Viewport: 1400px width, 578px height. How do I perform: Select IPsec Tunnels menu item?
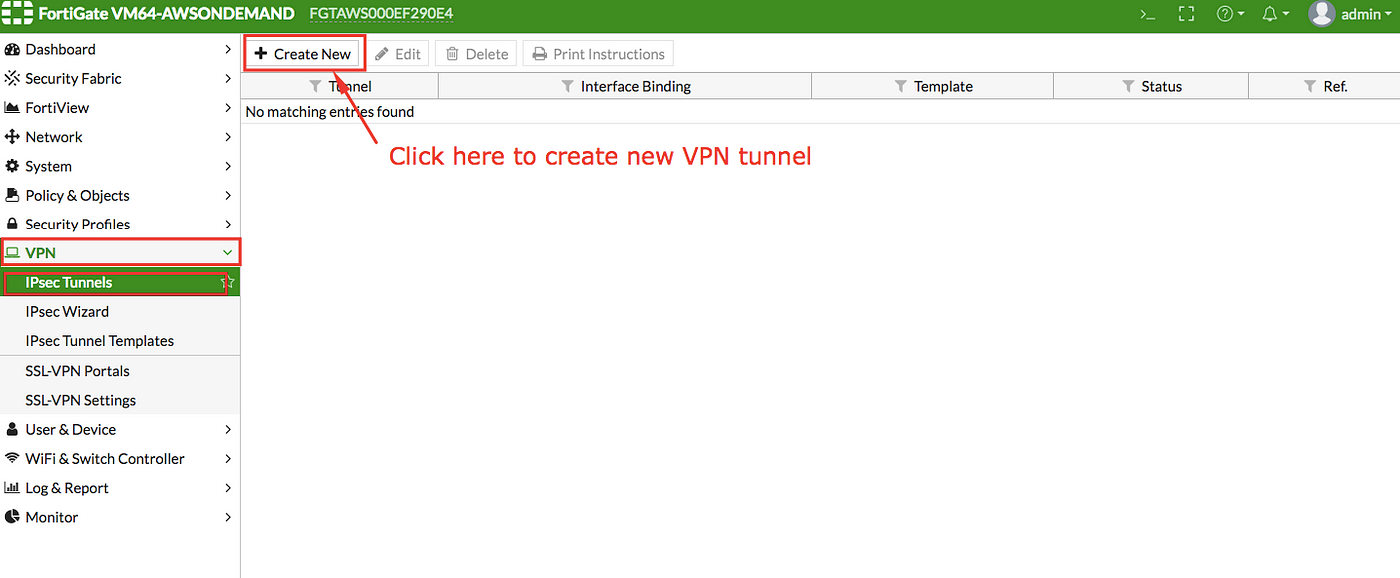[120, 282]
